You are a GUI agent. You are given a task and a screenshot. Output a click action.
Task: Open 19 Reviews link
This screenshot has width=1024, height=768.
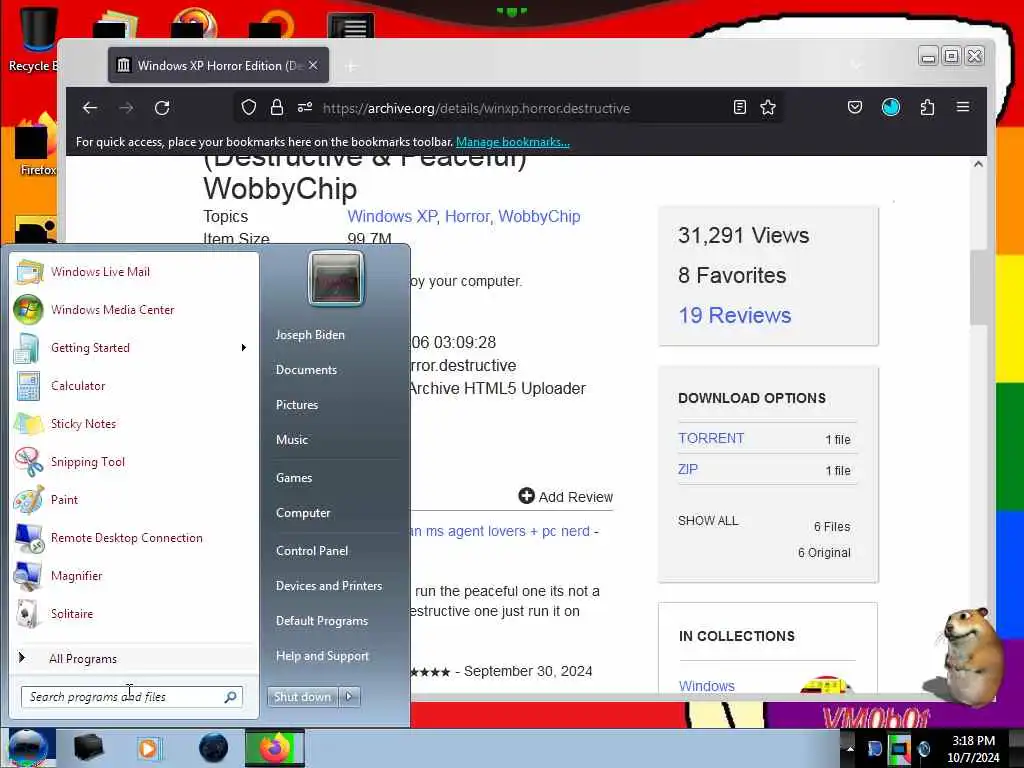[735, 315]
